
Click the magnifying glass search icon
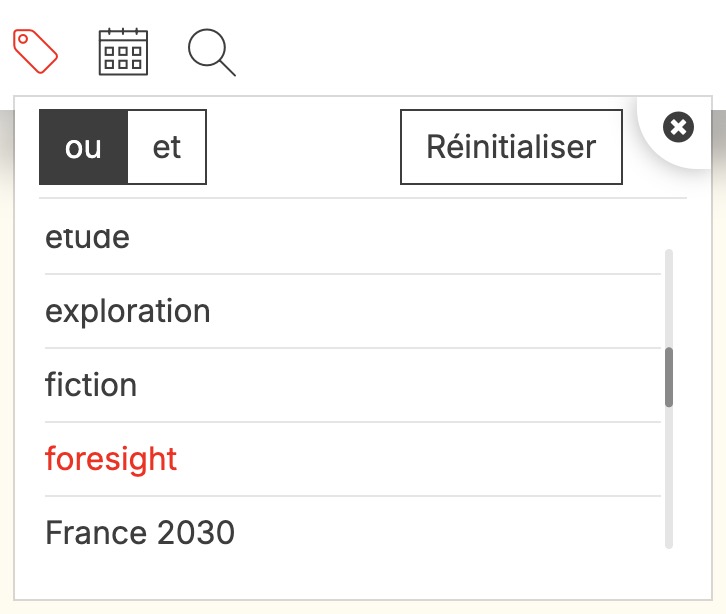(x=211, y=52)
